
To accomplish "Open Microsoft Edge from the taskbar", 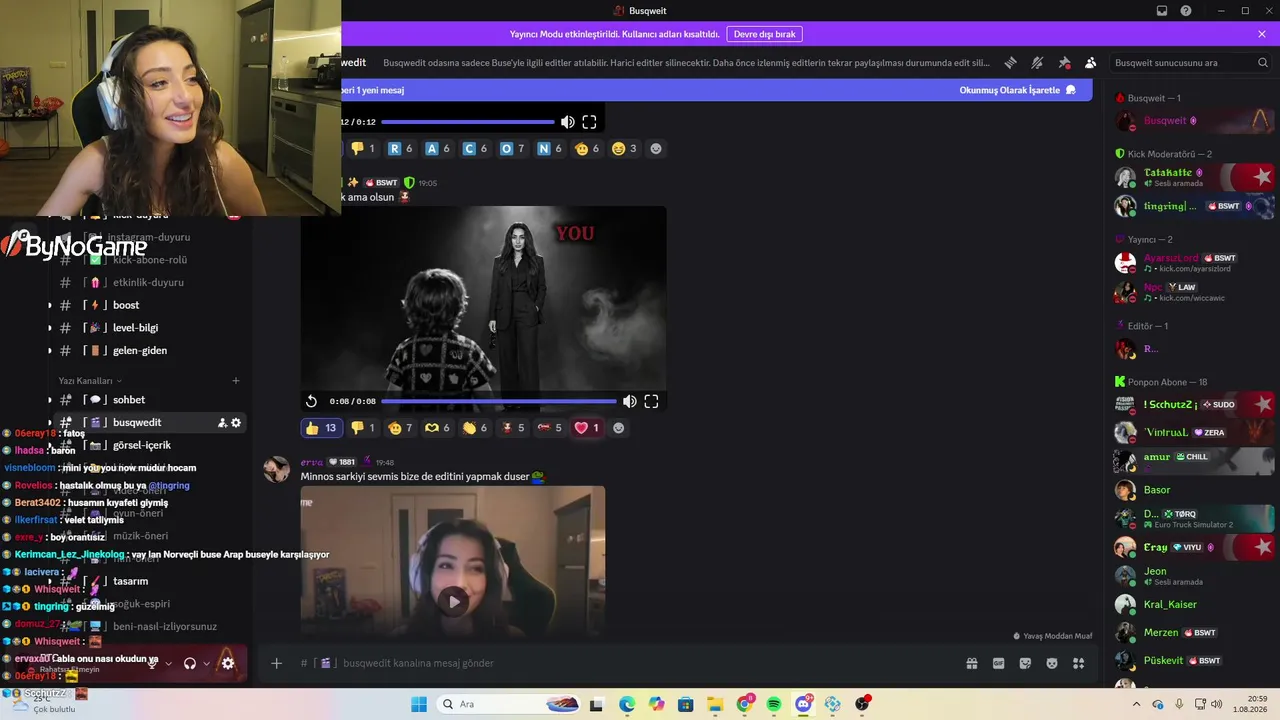I will coord(626,704).
